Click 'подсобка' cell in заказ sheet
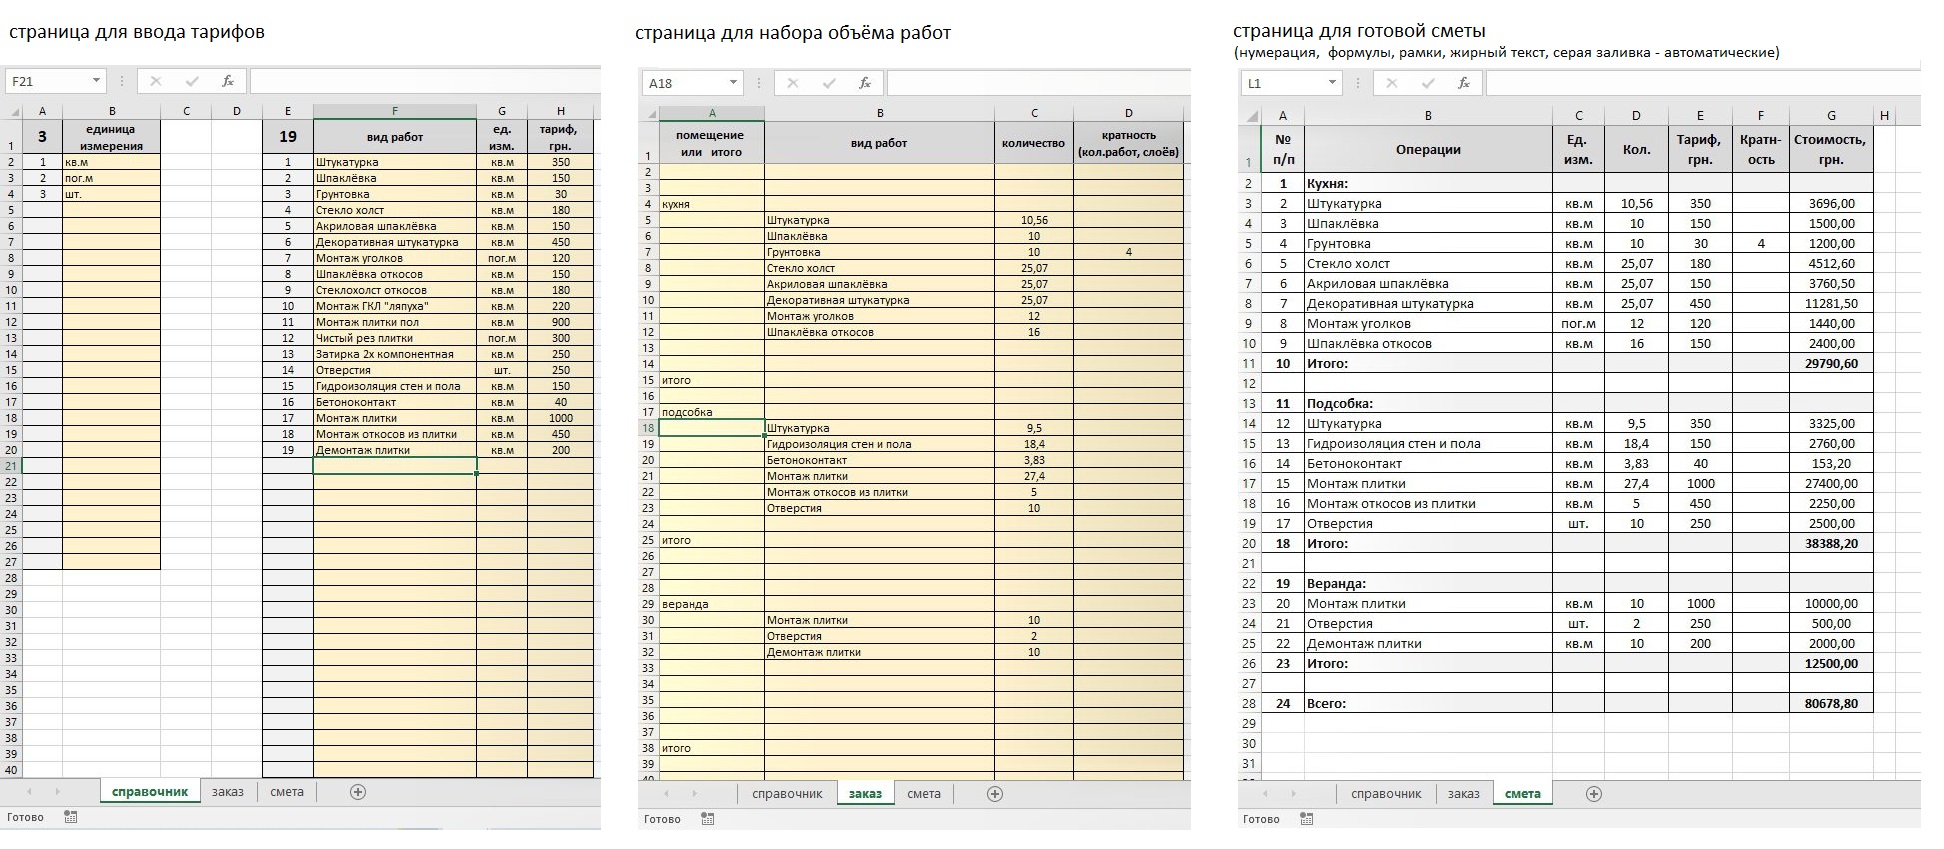The image size is (1944, 849). tap(712, 412)
